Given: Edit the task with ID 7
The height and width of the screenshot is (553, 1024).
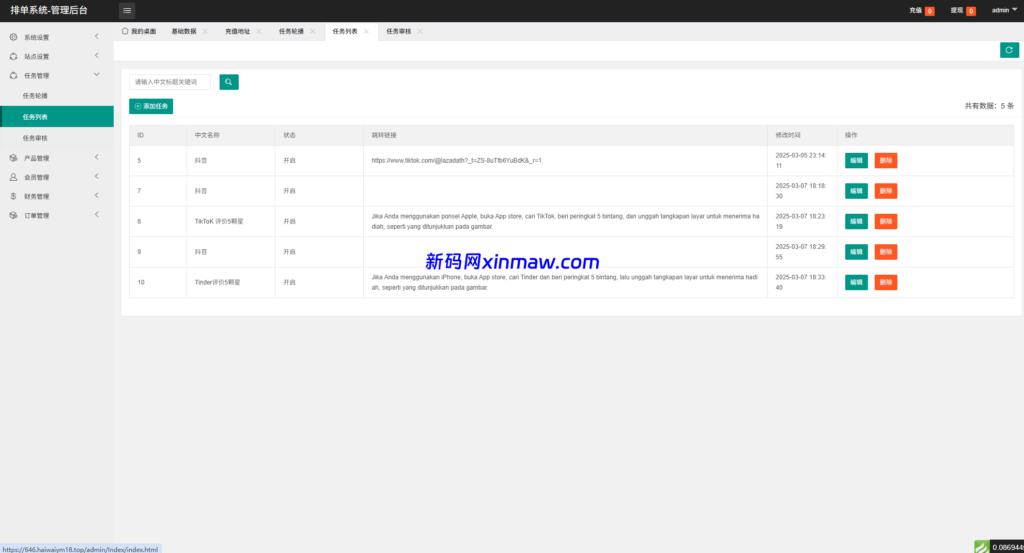Looking at the screenshot, I should (x=856, y=191).
